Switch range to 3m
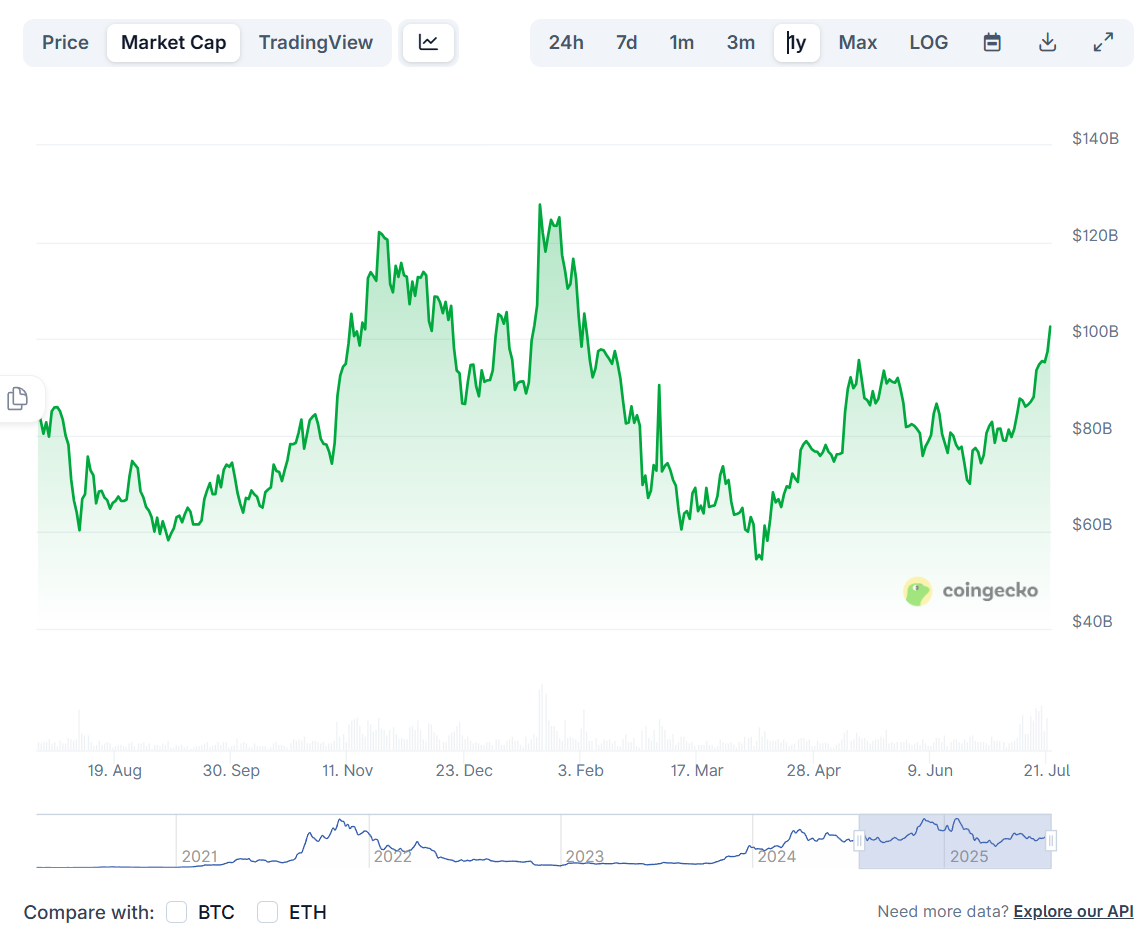 pyautogui.click(x=740, y=43)
